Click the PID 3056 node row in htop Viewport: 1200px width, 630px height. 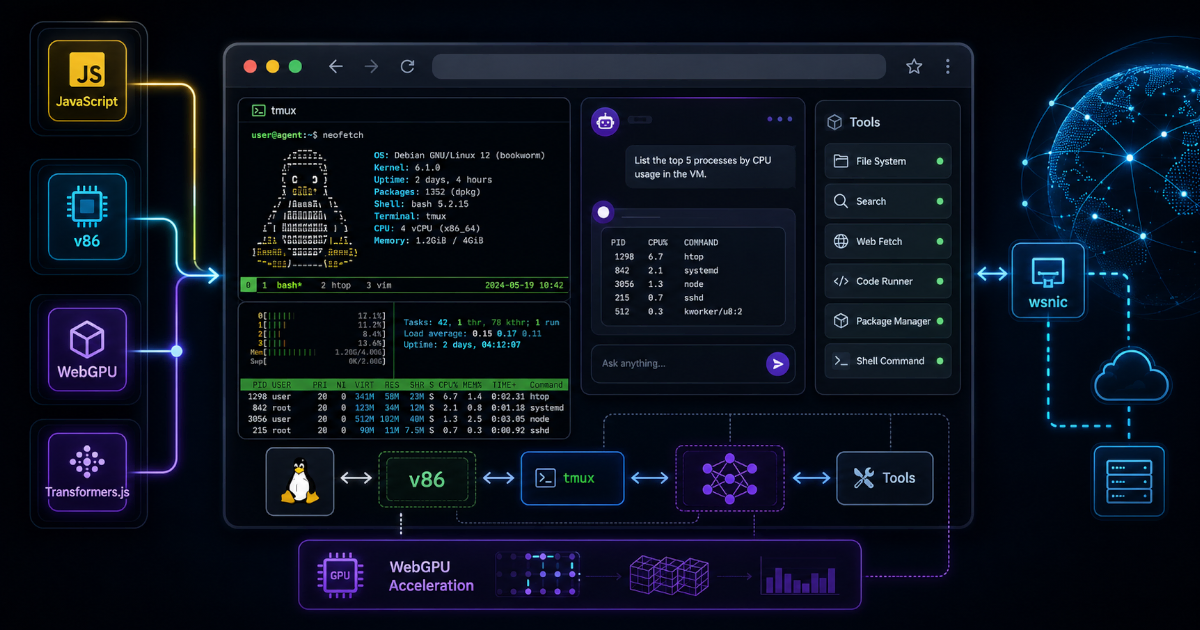pos(404,419)
